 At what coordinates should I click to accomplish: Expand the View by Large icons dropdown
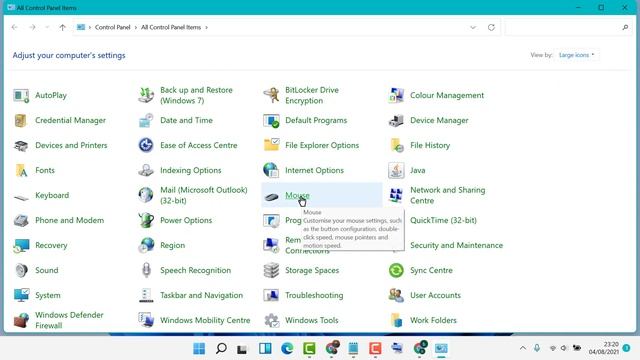(576, 55)
